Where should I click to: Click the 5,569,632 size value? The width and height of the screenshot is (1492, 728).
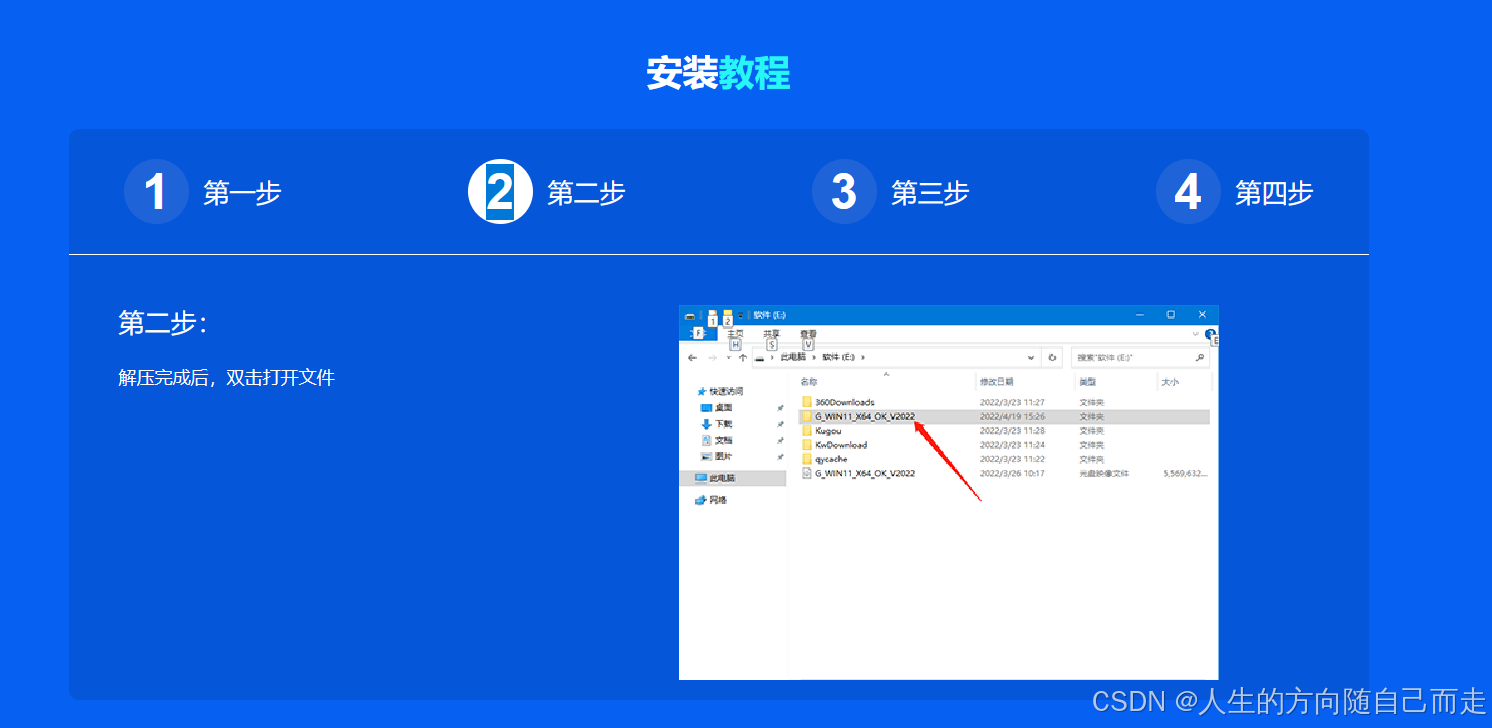[1185, 473]
